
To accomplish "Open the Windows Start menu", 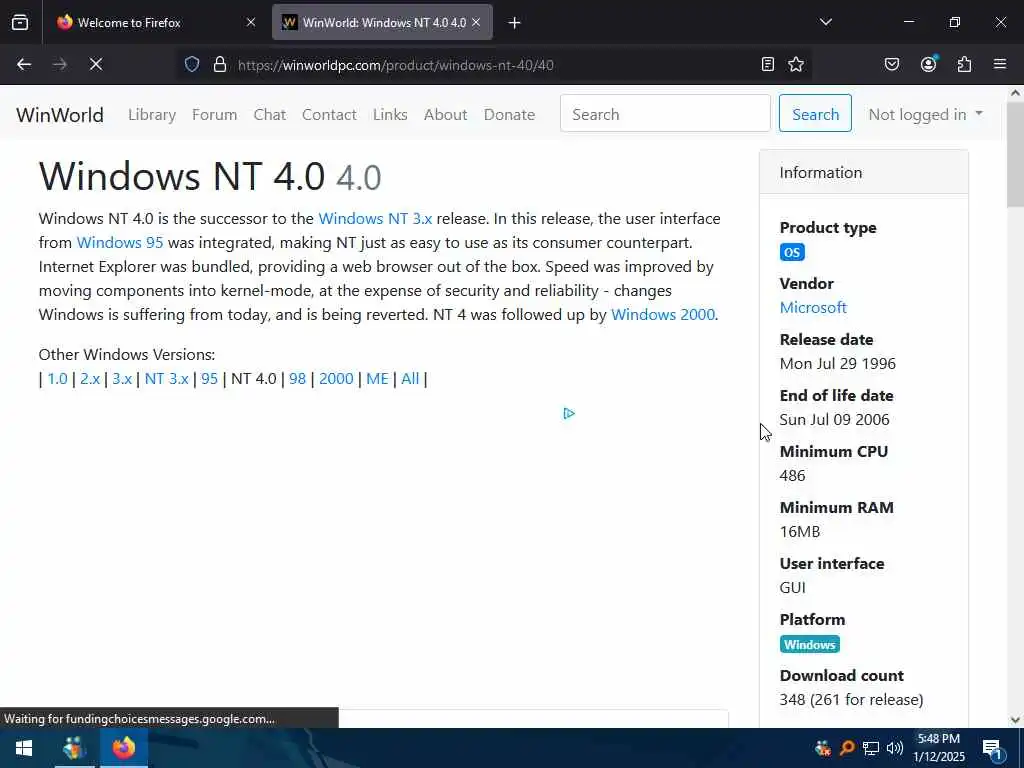I will (x=24, y=748).
